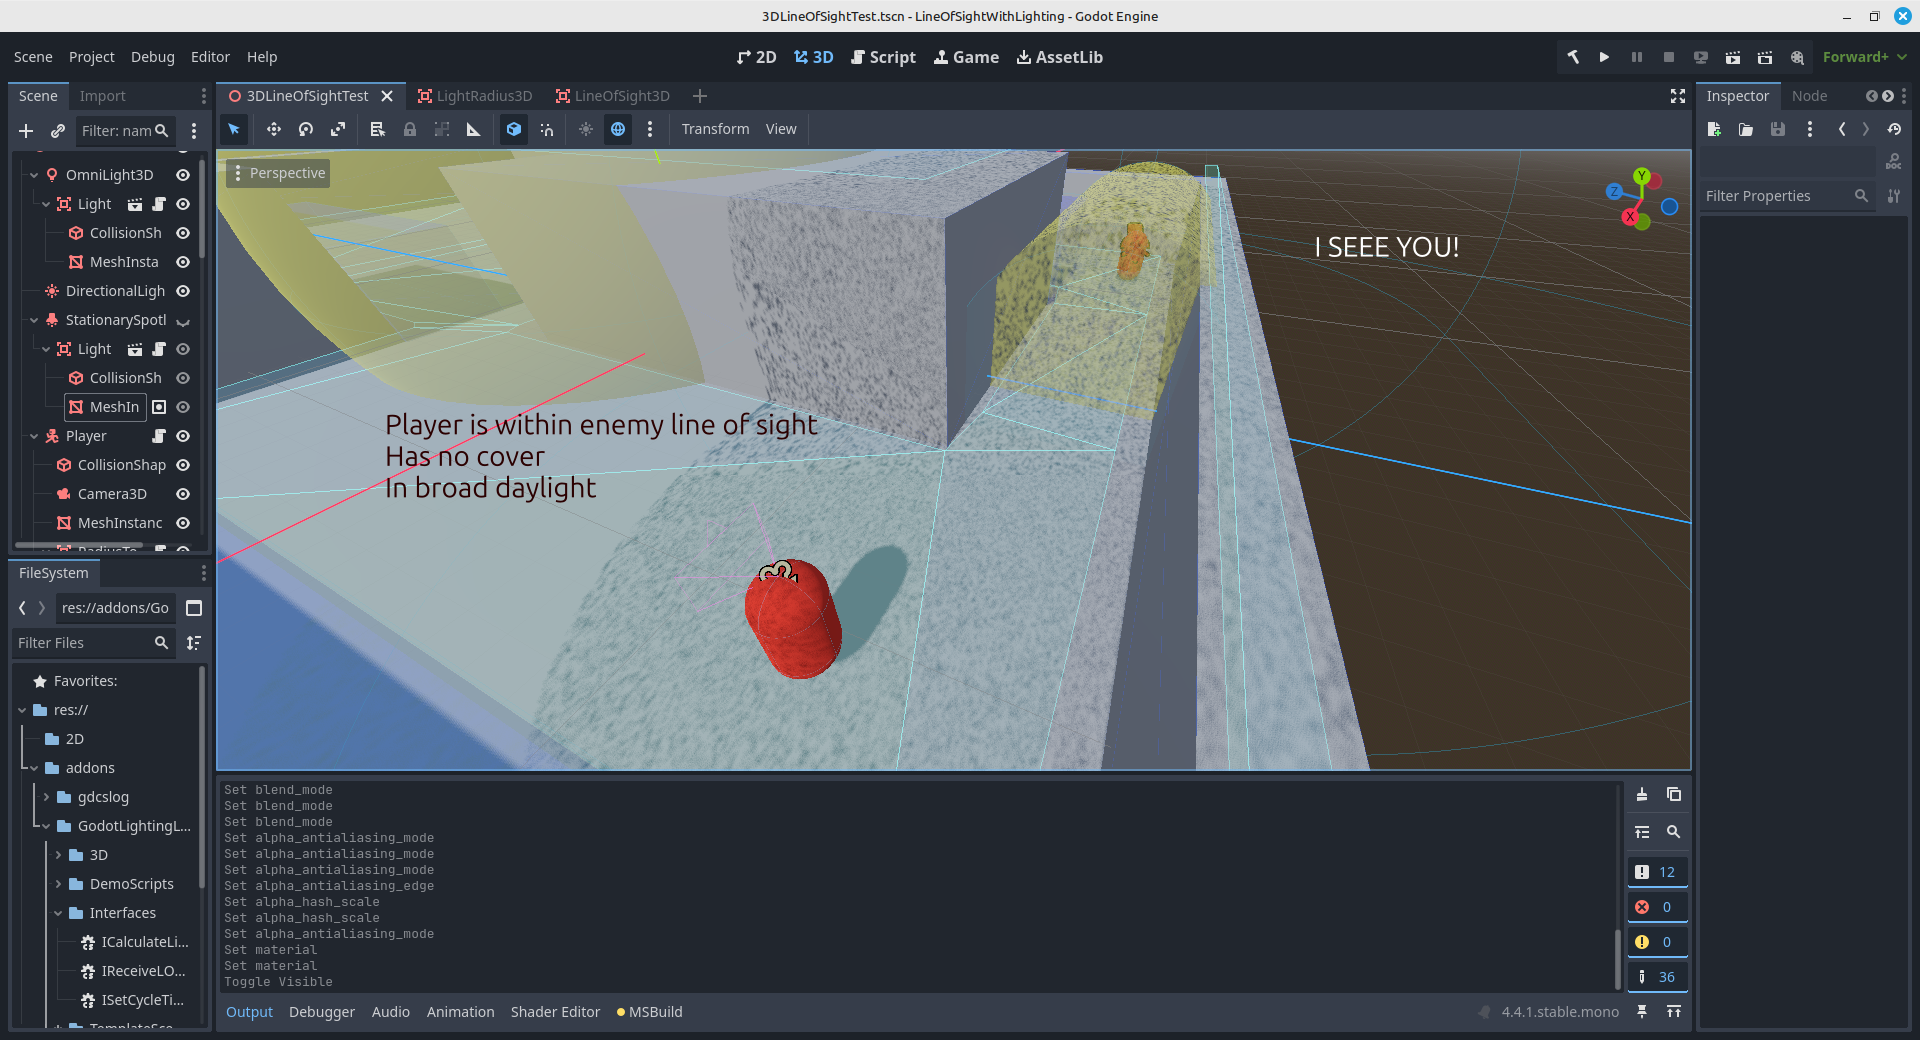
Task: Open the Shader Editor panel
Action: pos(555,1012)
